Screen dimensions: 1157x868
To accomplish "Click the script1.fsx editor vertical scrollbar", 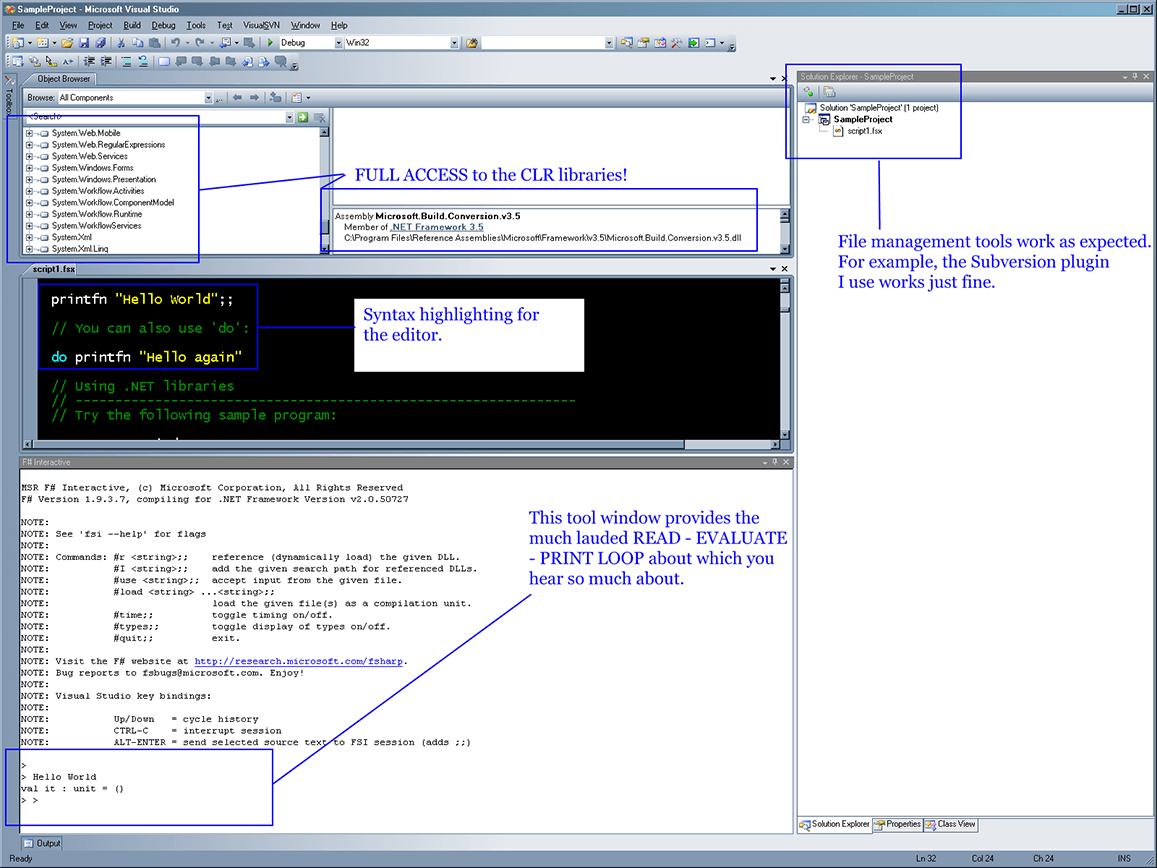I will [784, 360].
